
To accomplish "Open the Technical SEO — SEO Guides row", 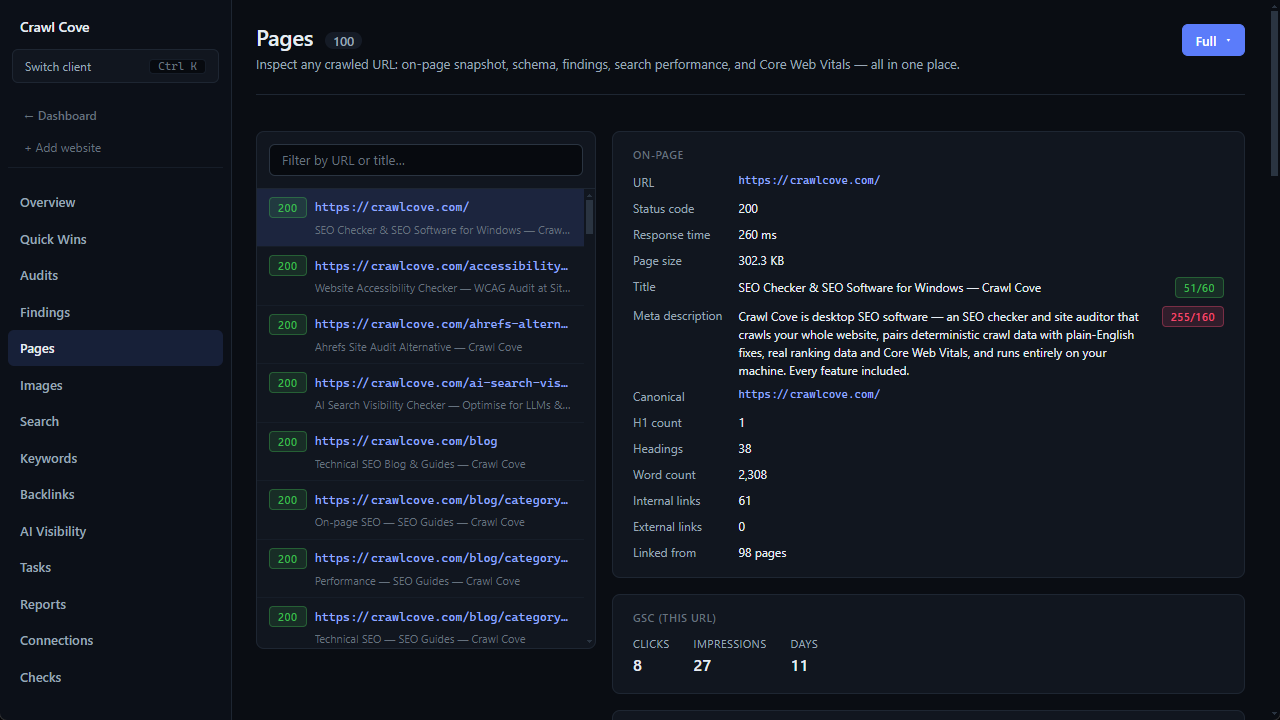I will tap(420, 622).
